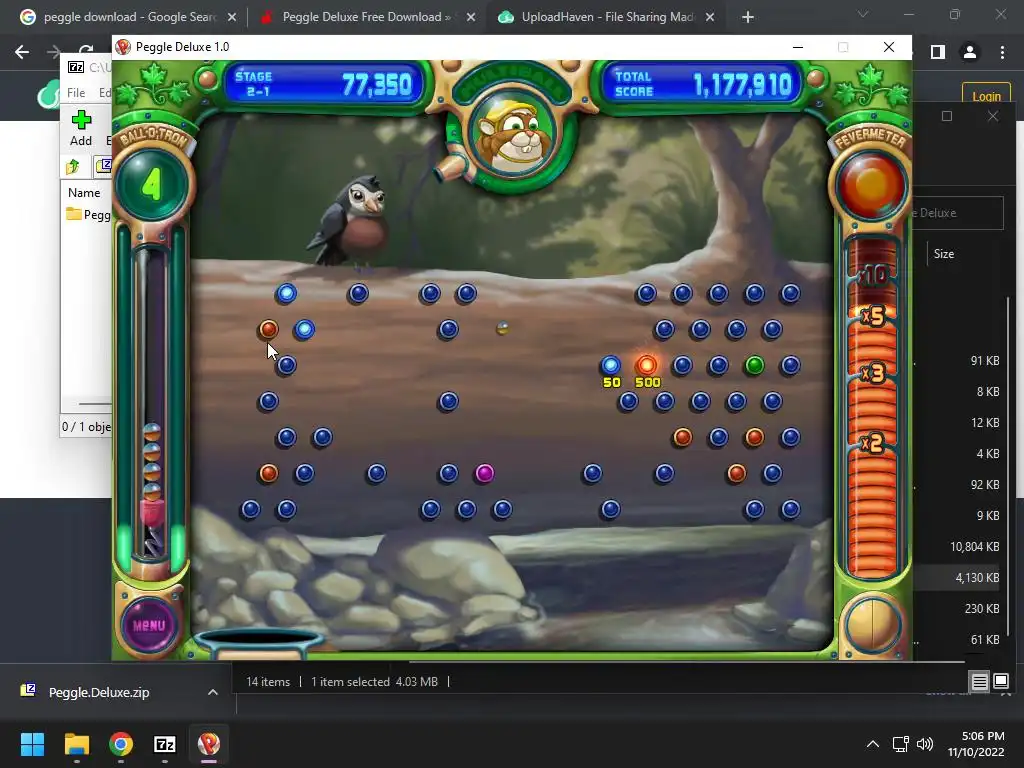
Task: Open File Explorer from the taskbar
Action: (76, 744)
